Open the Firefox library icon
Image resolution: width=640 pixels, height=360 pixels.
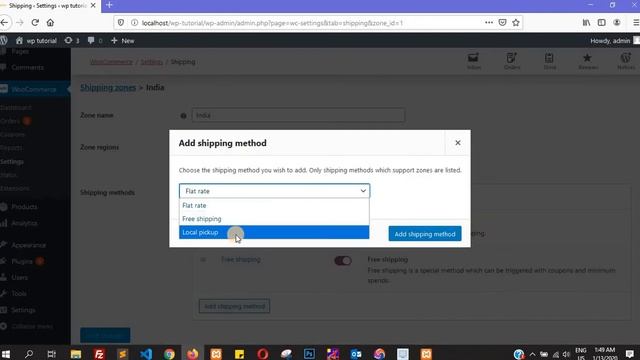click(586, 23)
